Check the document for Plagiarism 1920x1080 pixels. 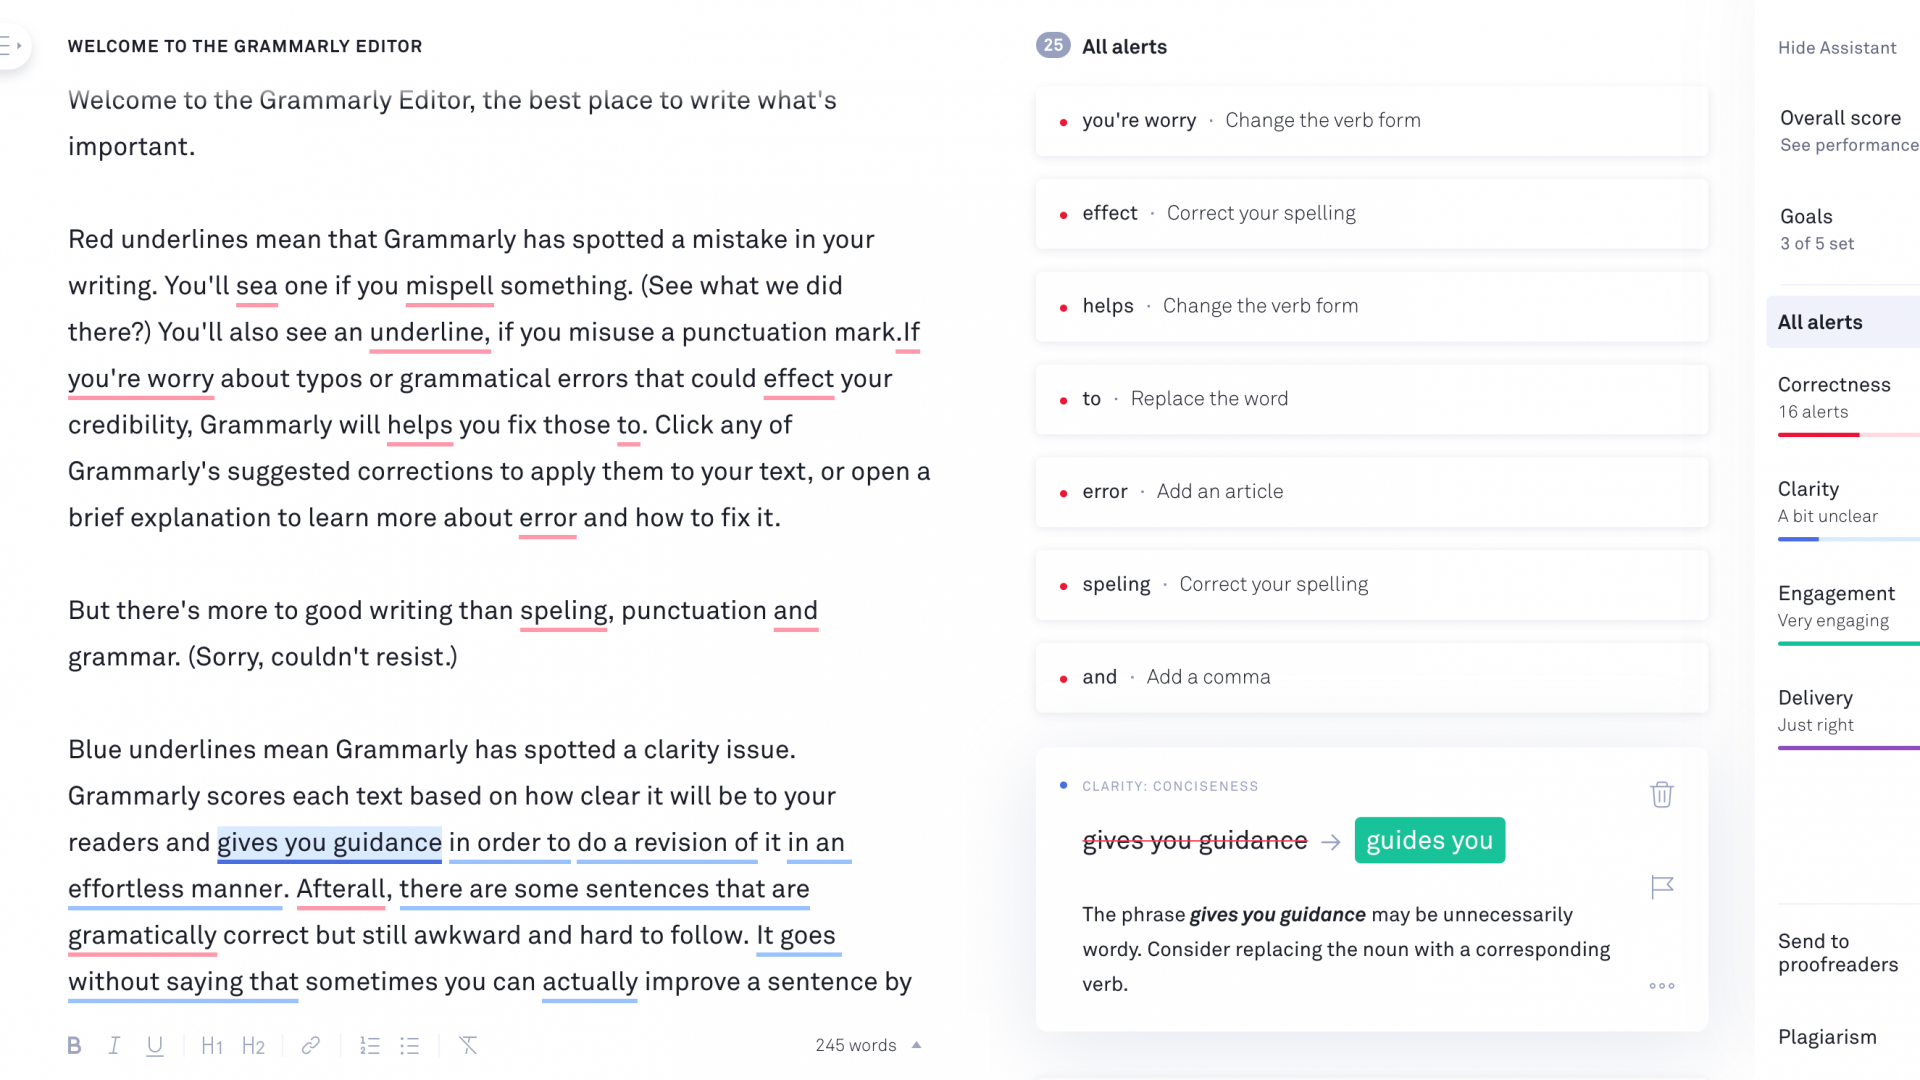tap(1827, 1037)
